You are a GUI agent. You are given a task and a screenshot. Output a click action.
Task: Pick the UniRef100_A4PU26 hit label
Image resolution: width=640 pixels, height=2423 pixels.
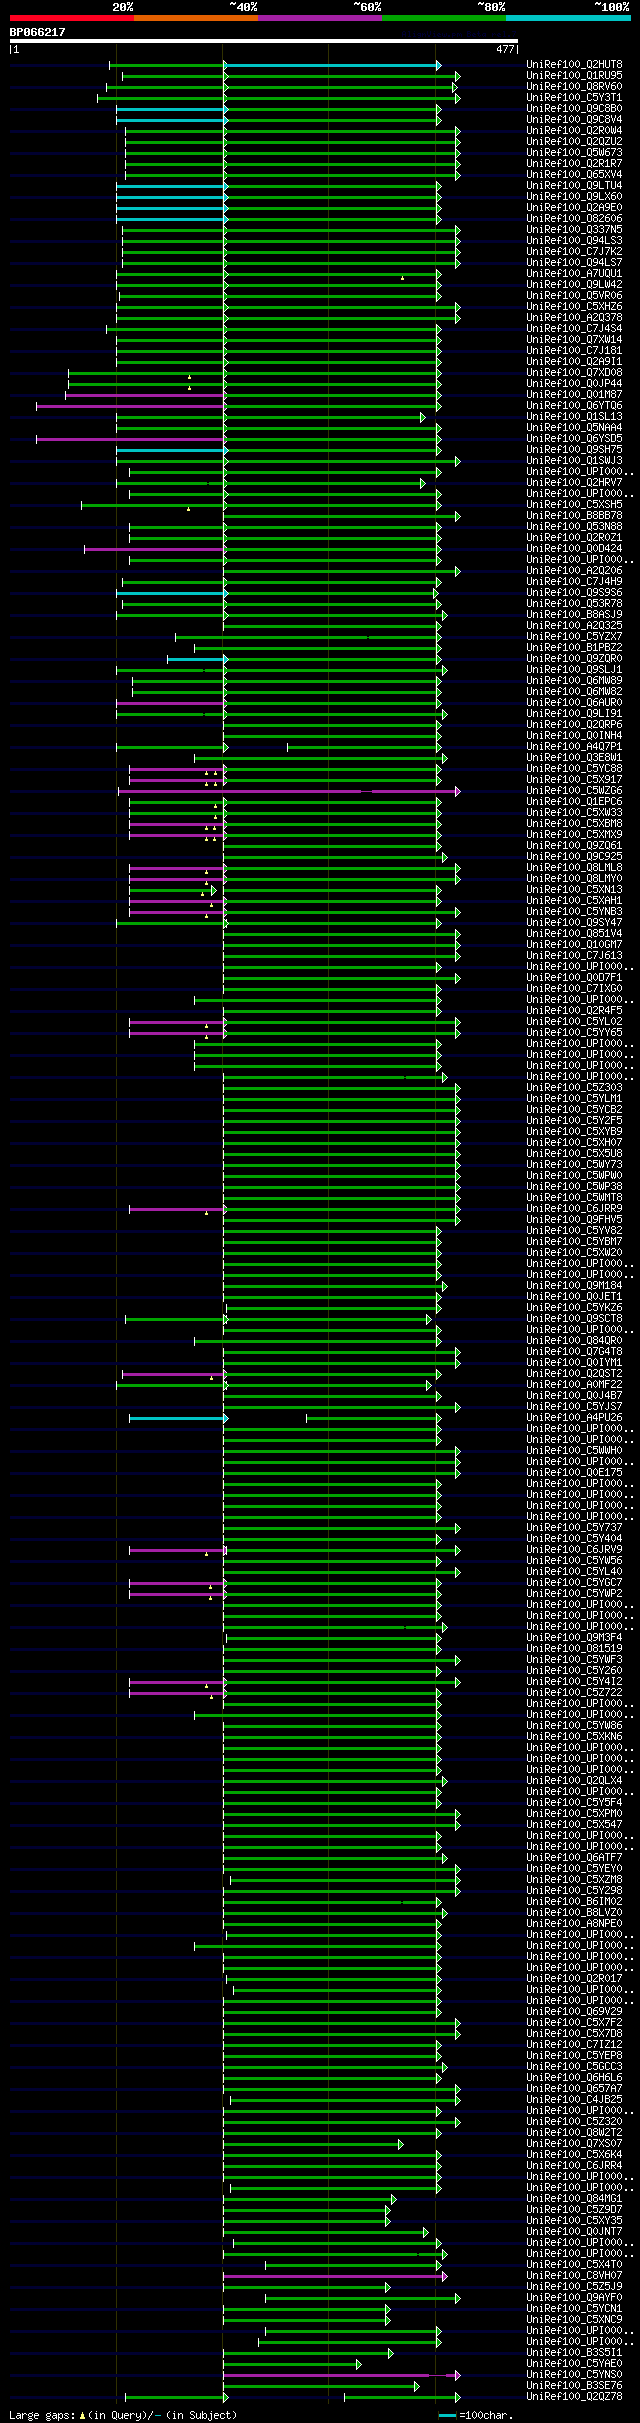coord(574,1418)
